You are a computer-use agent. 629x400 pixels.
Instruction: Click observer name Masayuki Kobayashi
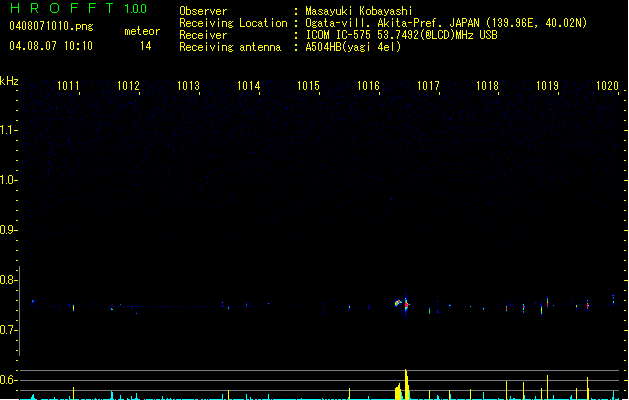[359, 11]
